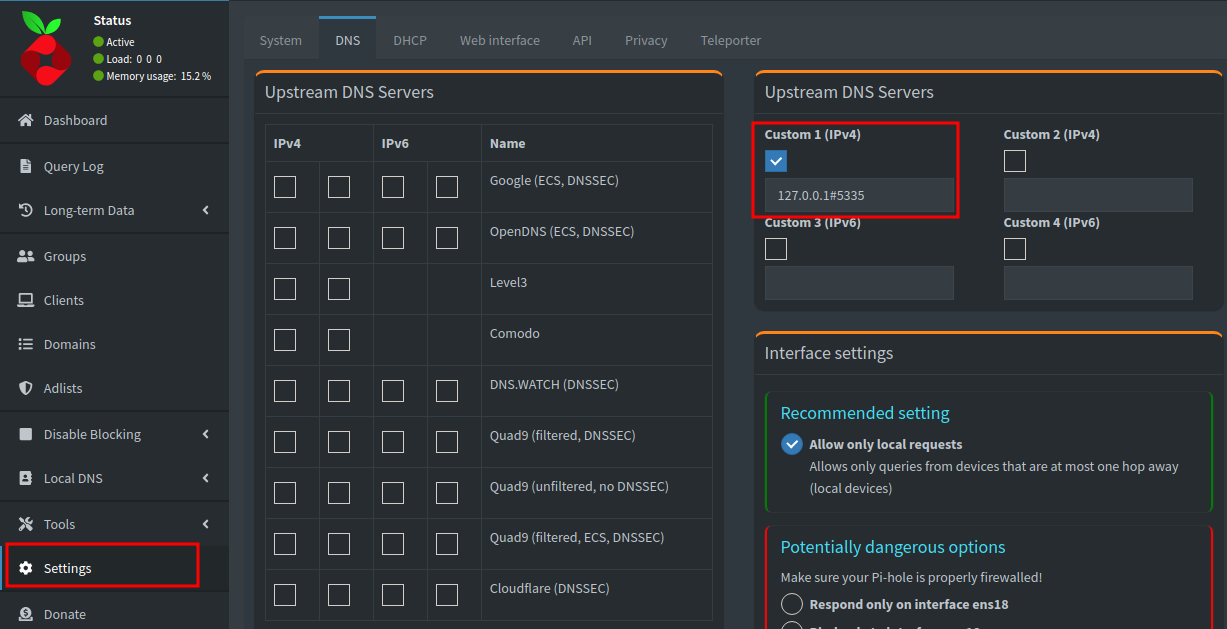Expand the Disable Blocking submenu
This screenshot has width=1227, height=629.
(x=90, y=433)
